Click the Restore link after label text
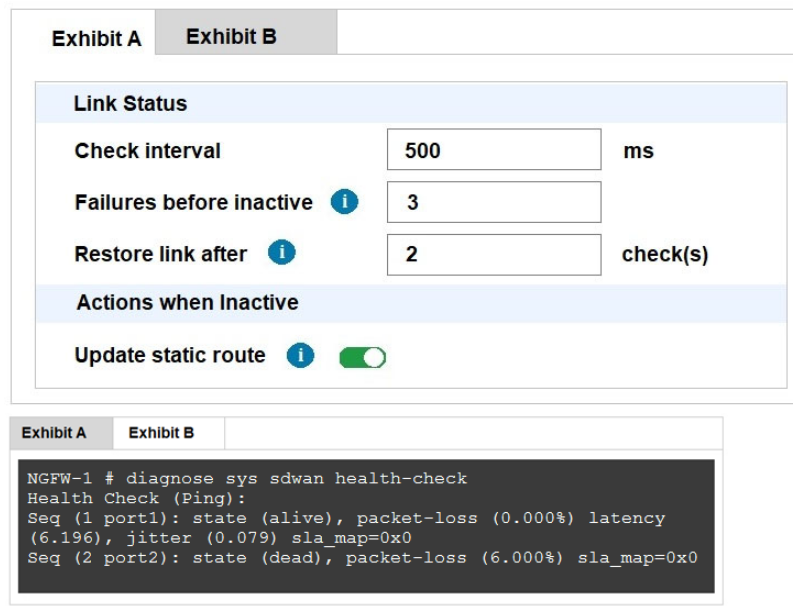 160,254
